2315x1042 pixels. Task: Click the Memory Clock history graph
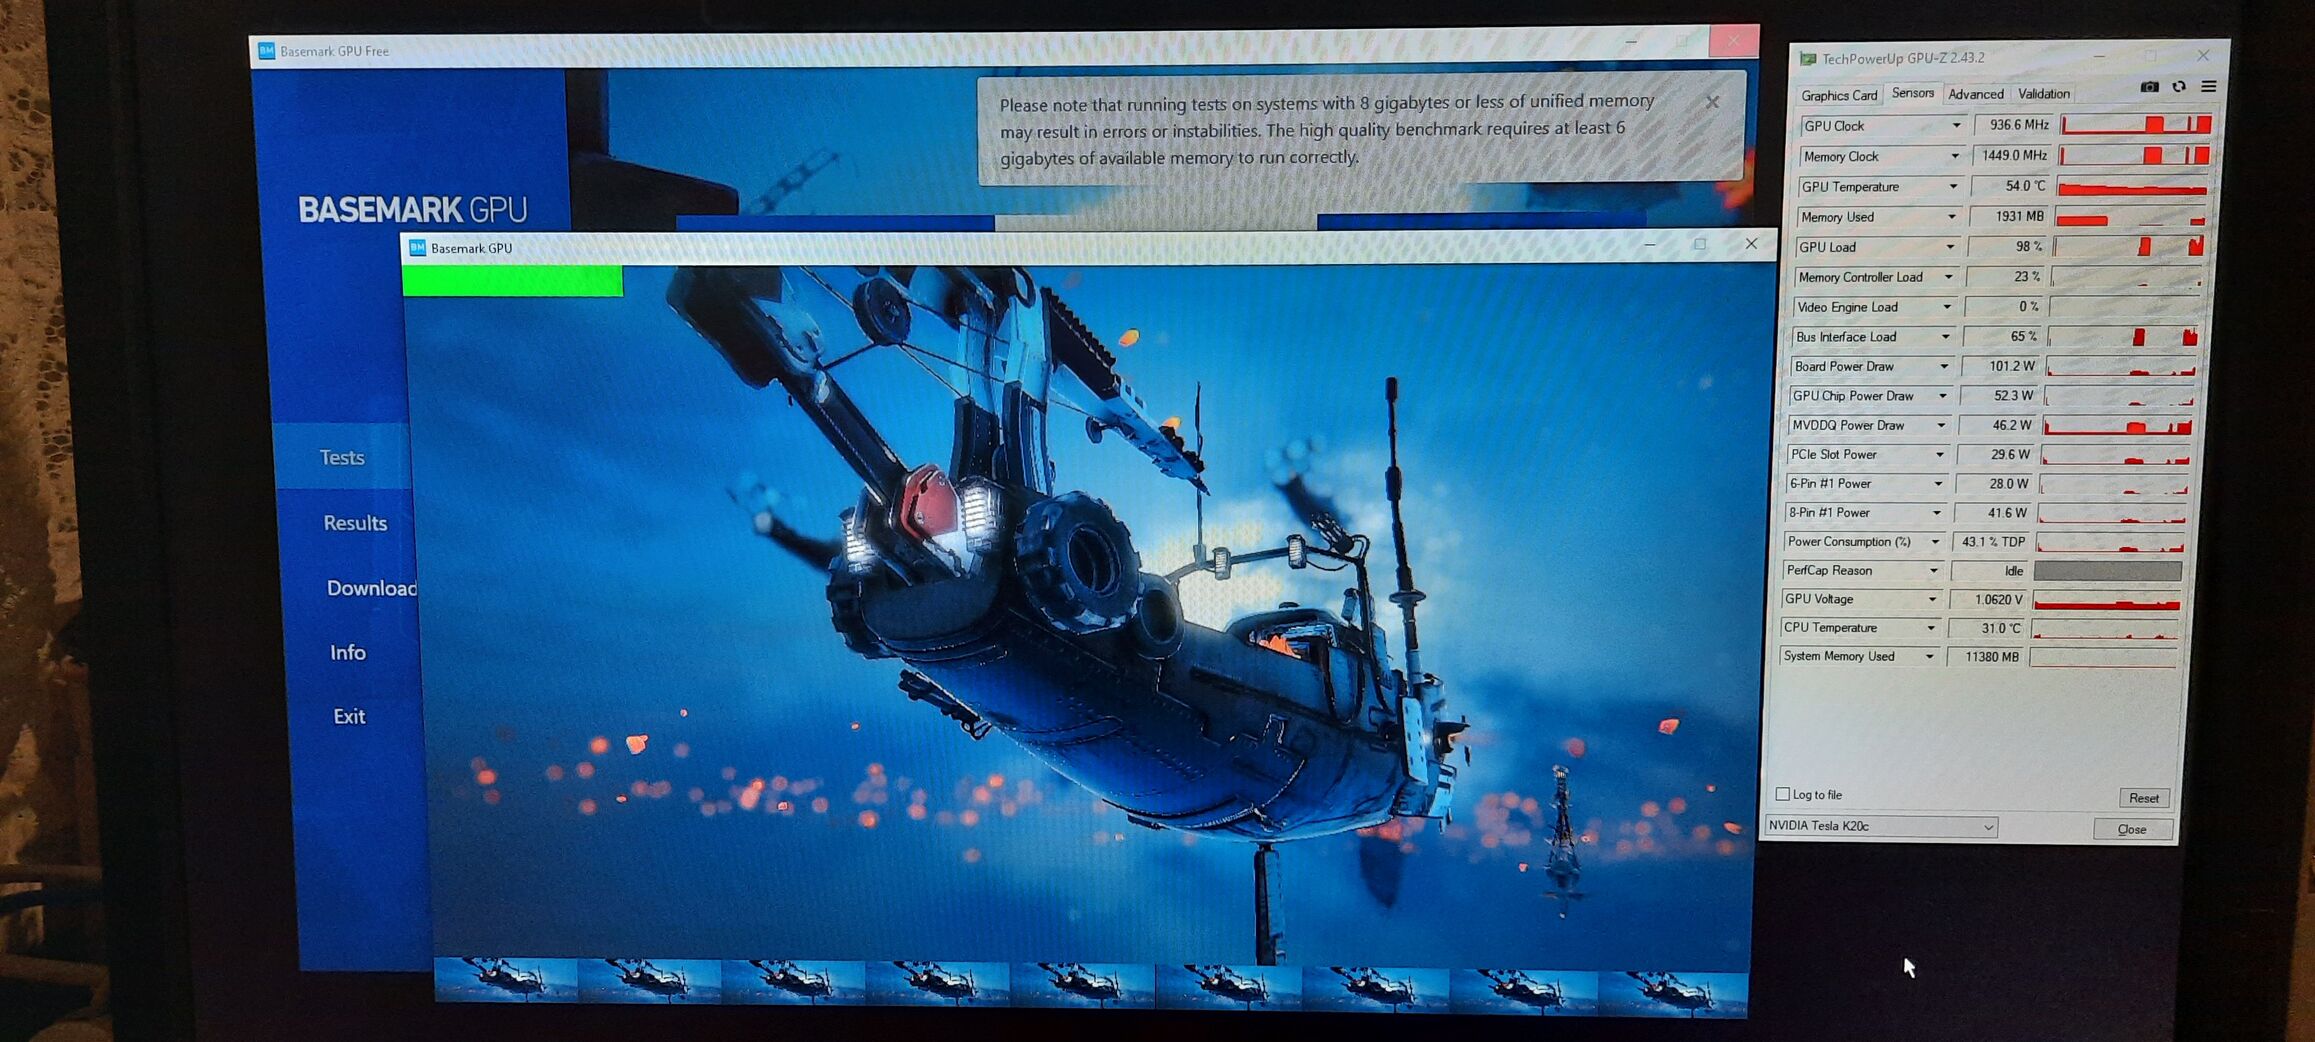pos(2134,155)
